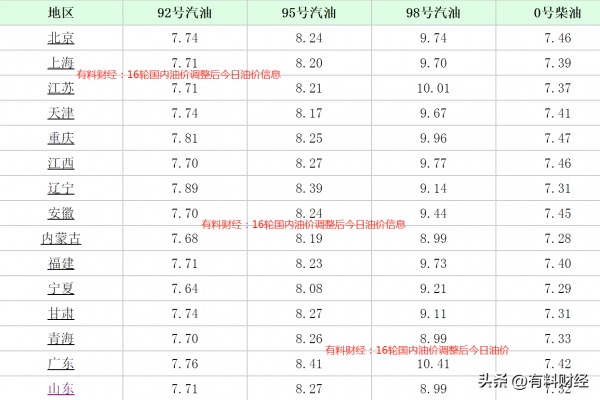The height and width of the screenshot is (400, 600).
Task: Select the 宁夏 region link
Action: [x=61, y=288]
